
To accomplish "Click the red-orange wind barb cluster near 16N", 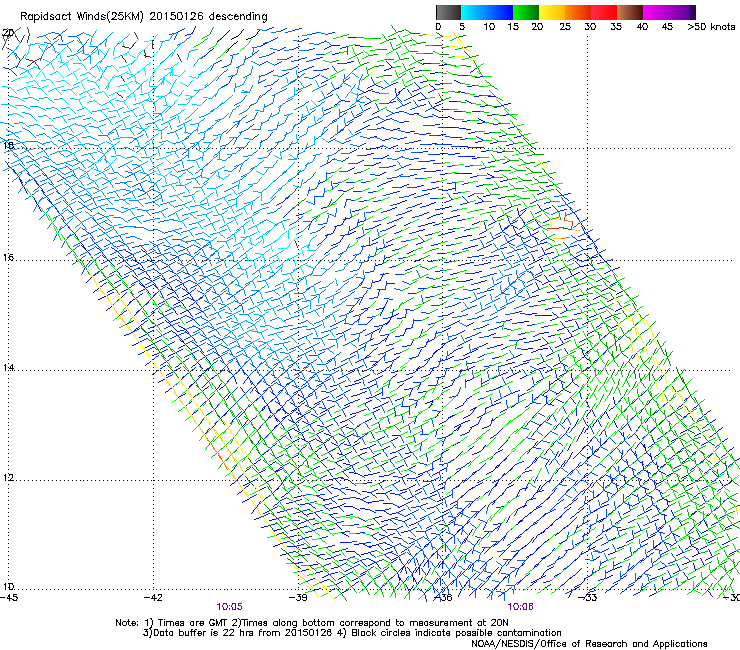I will click(563, 226).
